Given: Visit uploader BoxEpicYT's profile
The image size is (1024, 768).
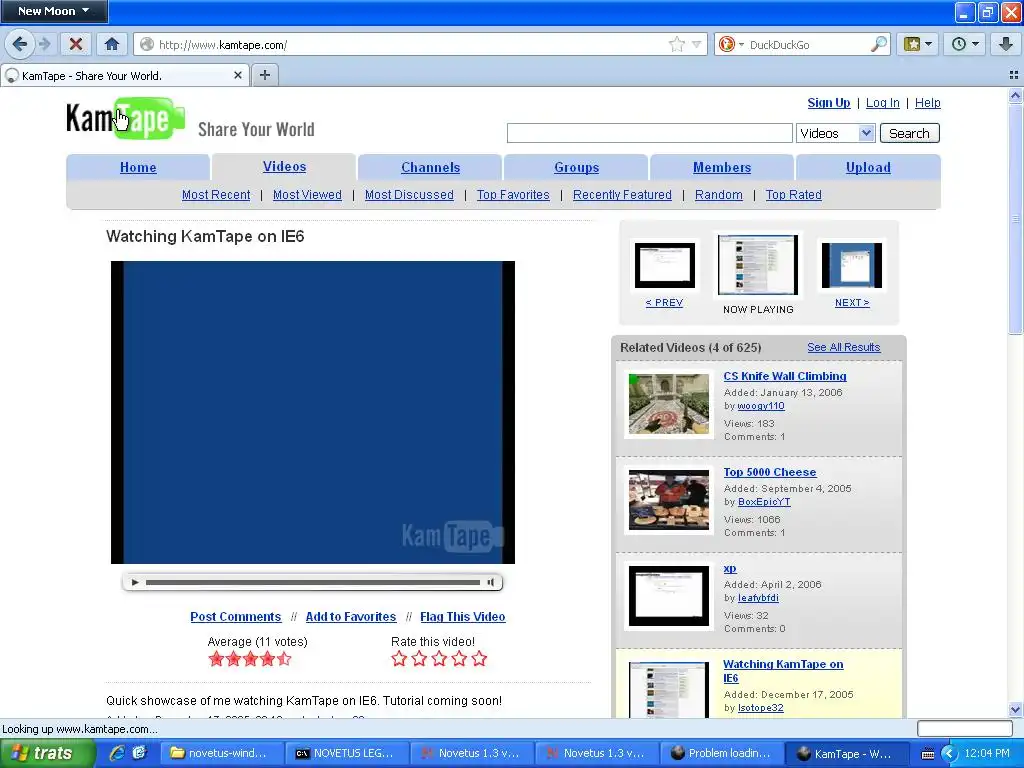Looking at the screenshot, I should click(x=764, y=502).
